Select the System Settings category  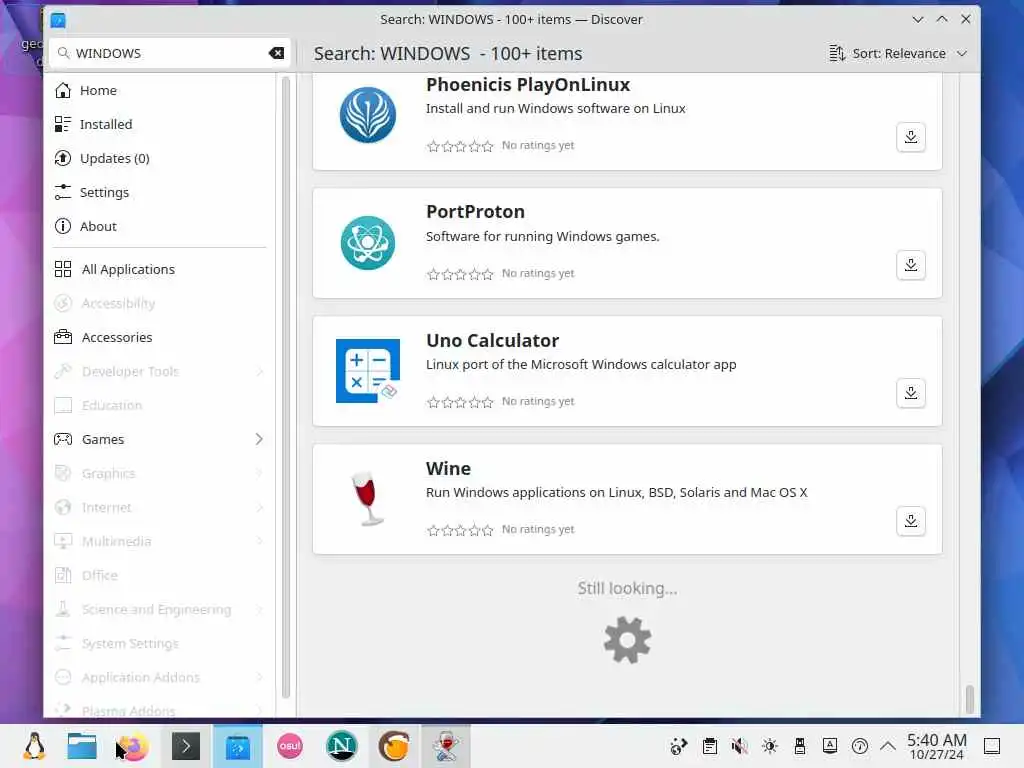(x=160, y=643)
